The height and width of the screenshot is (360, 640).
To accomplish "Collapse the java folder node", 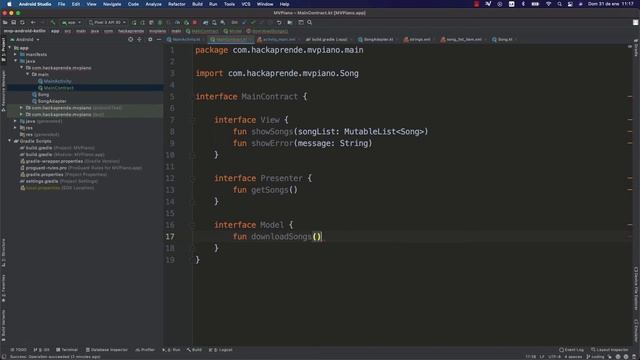I will click(16, 61).
